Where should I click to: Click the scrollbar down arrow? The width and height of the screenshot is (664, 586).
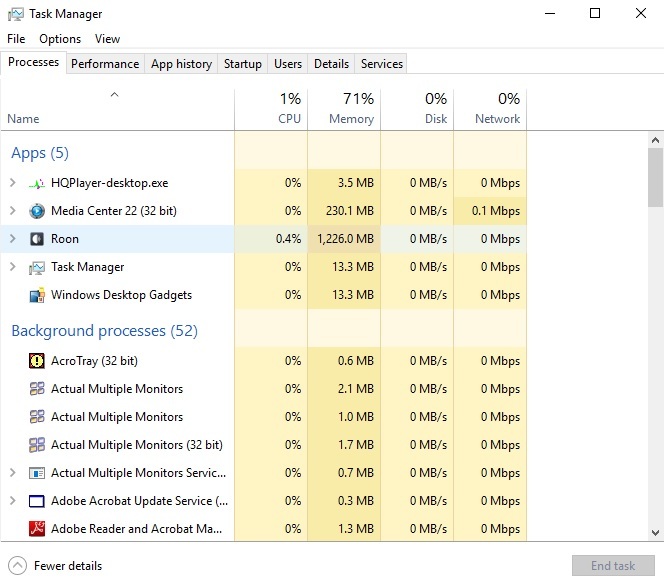pos(656,533)
